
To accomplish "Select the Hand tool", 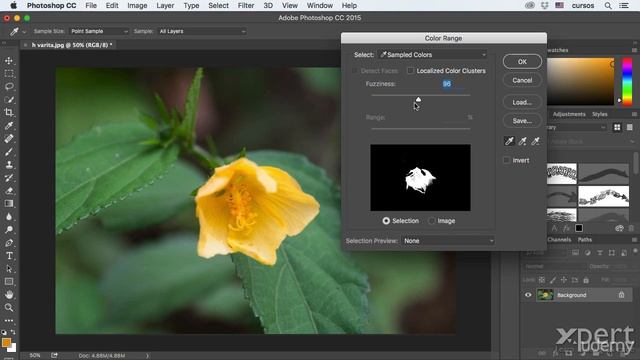I will [x=9, y=294].
